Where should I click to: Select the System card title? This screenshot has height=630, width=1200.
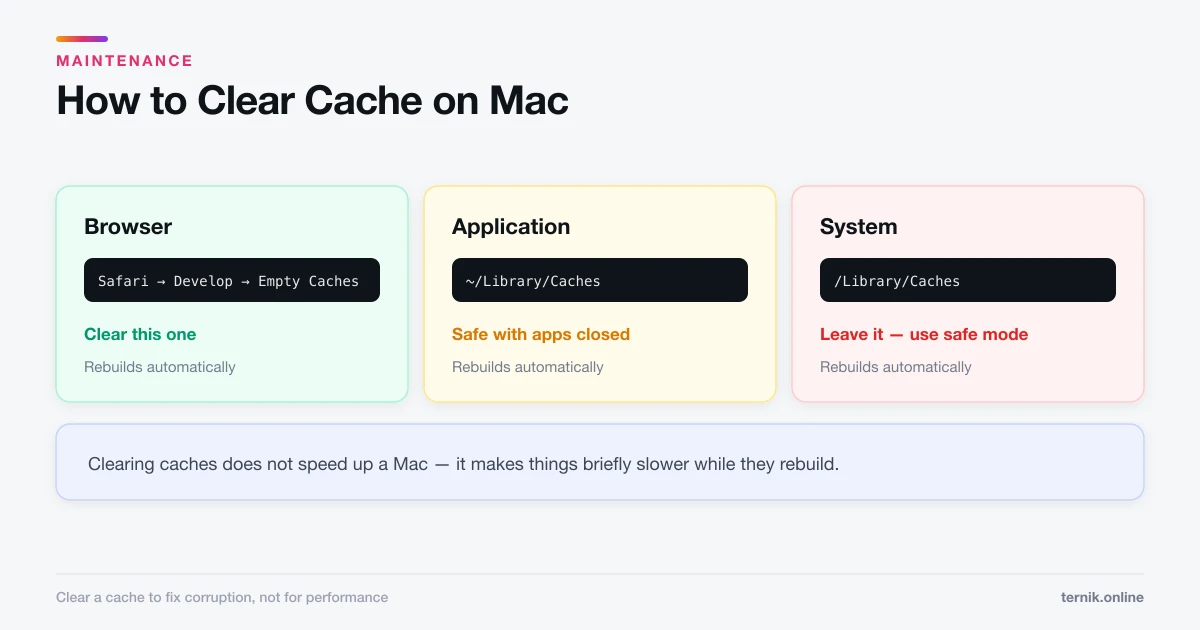point(858,227)
